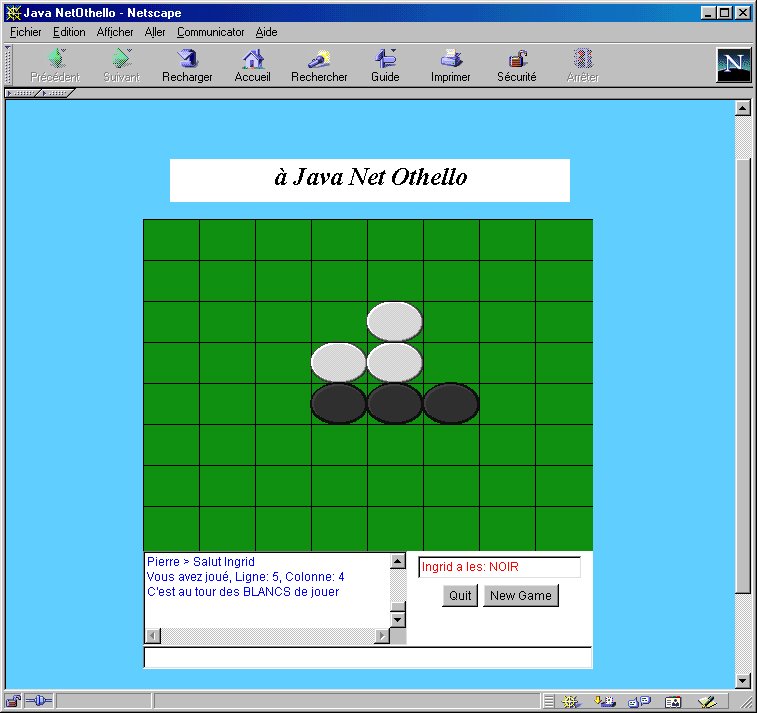757x713 pixels.
Task: Start over with New Game button
Action: 520,596
